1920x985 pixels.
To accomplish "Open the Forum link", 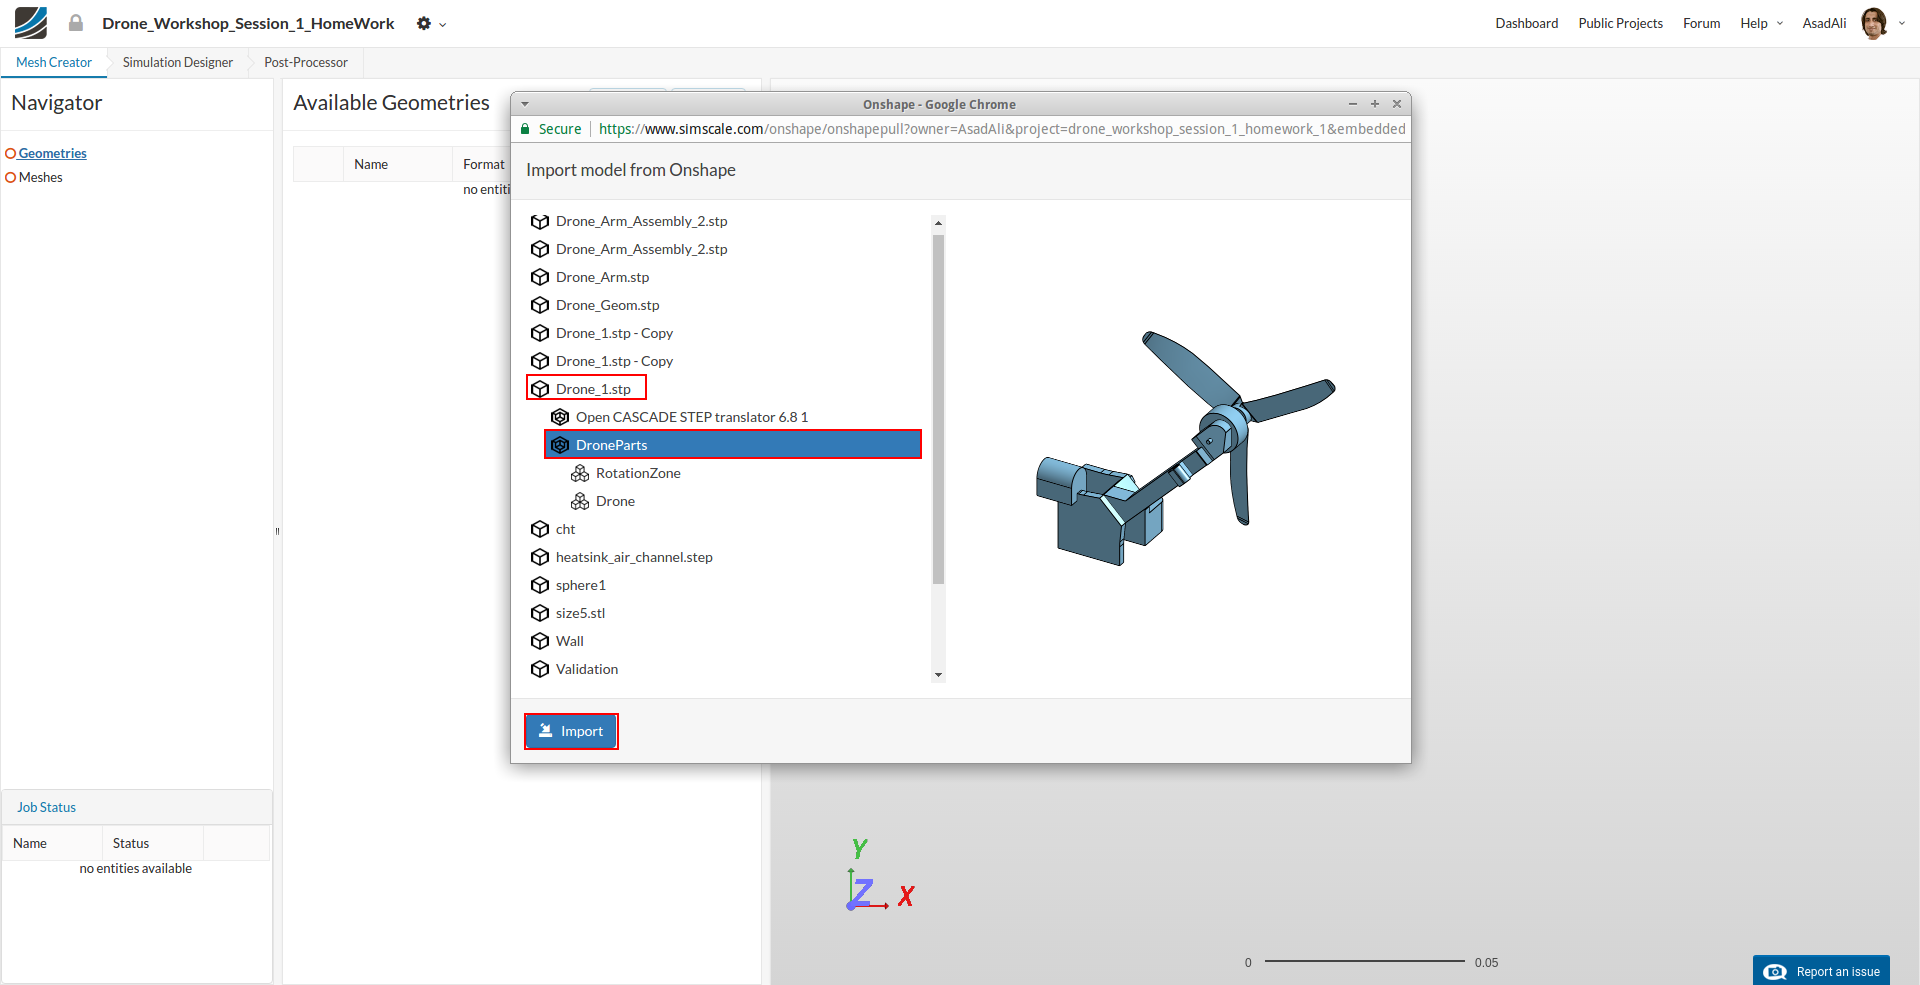I will (1701, 23).
